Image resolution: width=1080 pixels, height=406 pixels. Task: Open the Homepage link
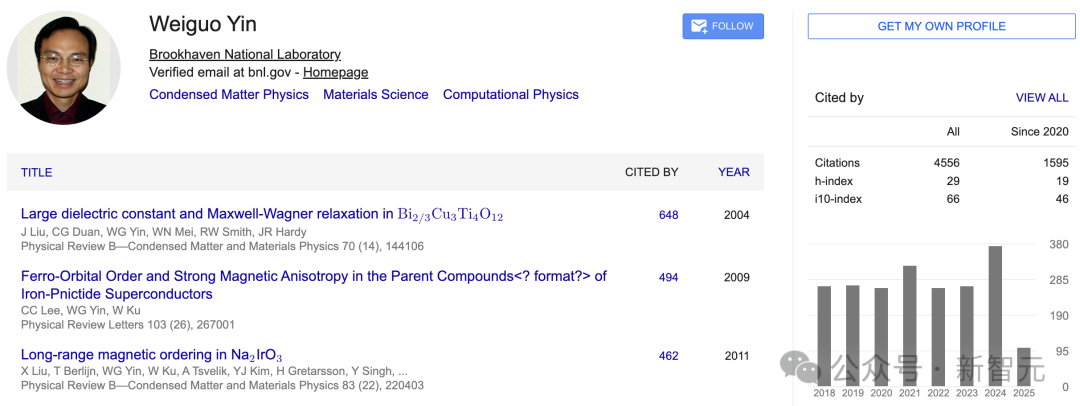tap(335, 72)
